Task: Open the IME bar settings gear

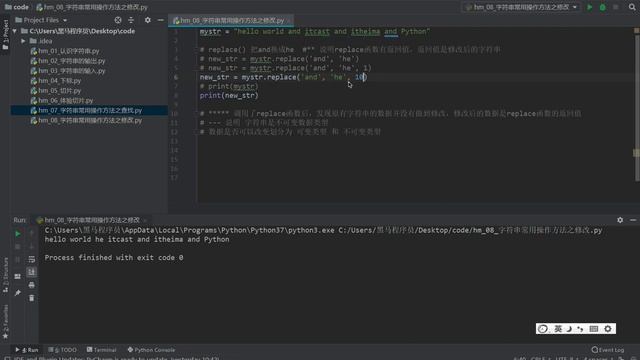Action: click(x=608, y=329)
